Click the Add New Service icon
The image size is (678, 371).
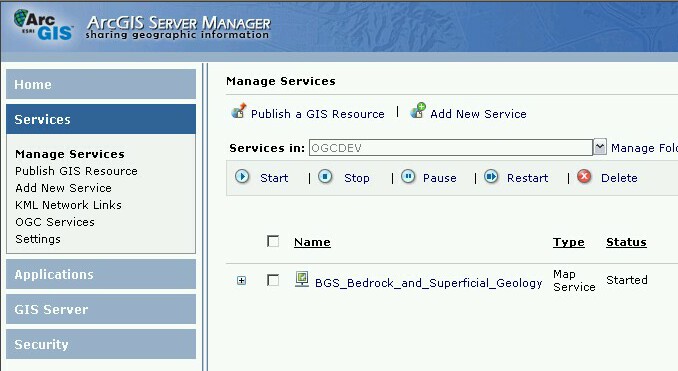tap(418, 110)
